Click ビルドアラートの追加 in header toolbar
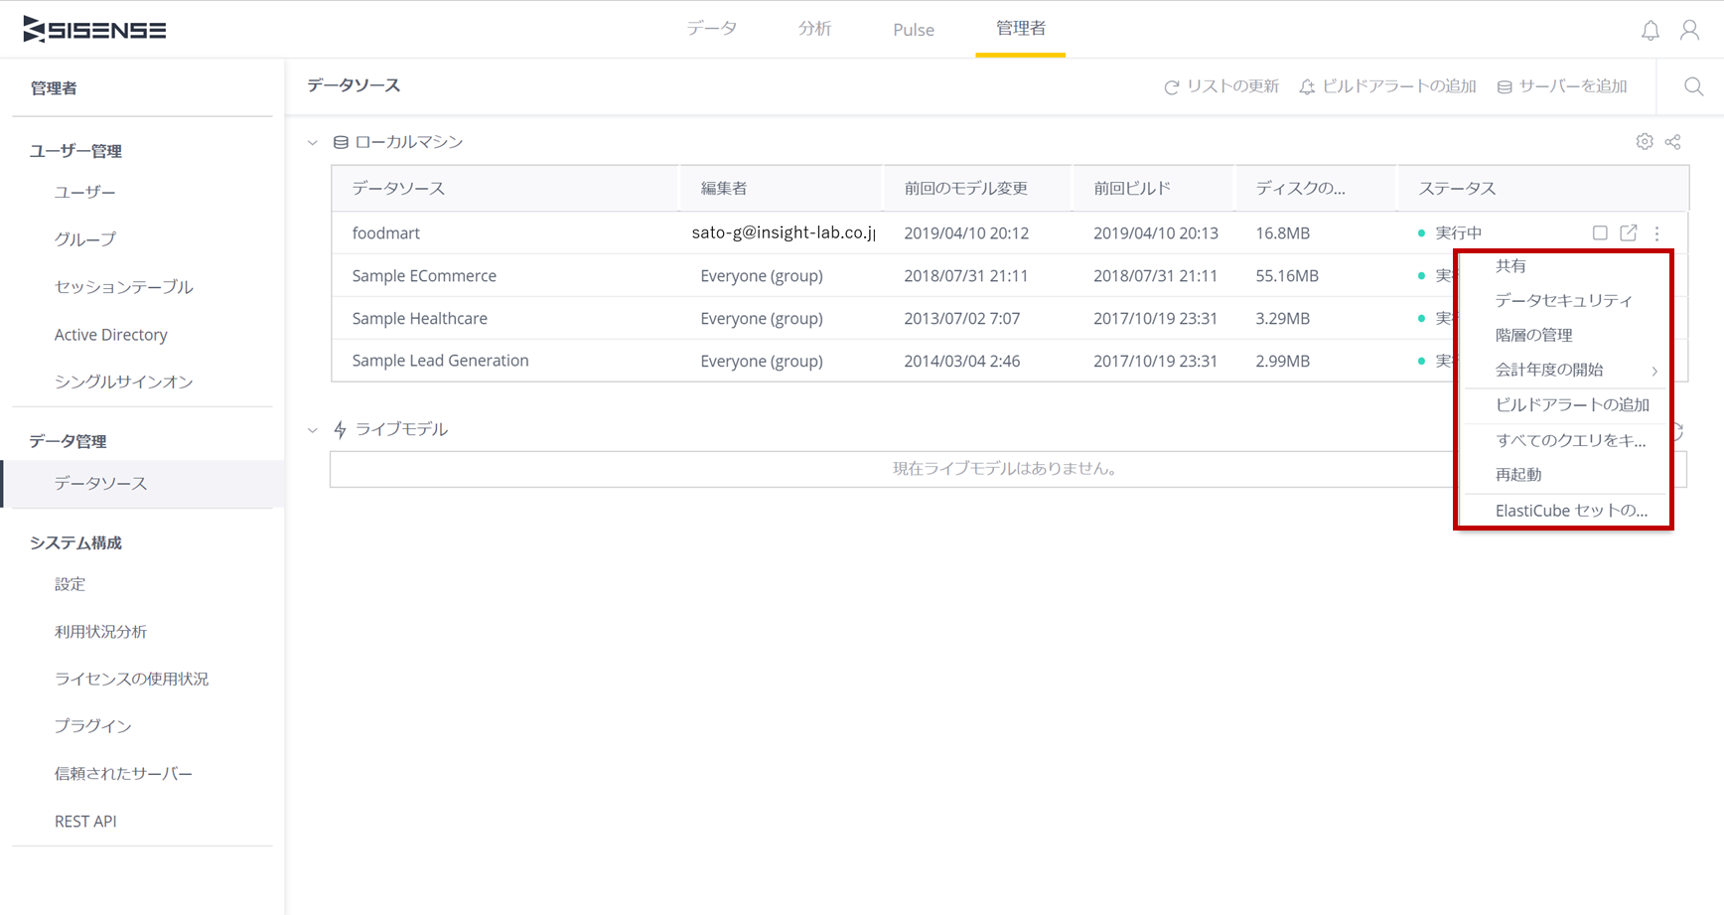 click(x=1387, y=87)
